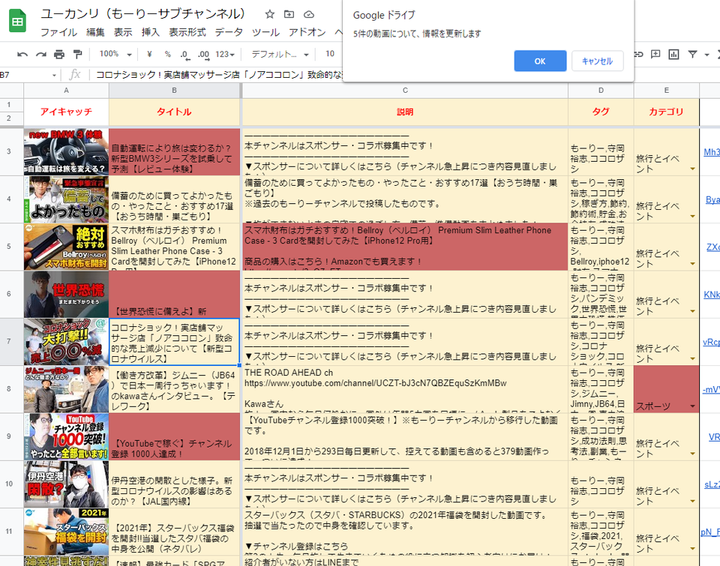
Task: Click the Undo arrow in the toolbar
Action: pyautogui.click(x=22, y=55)
